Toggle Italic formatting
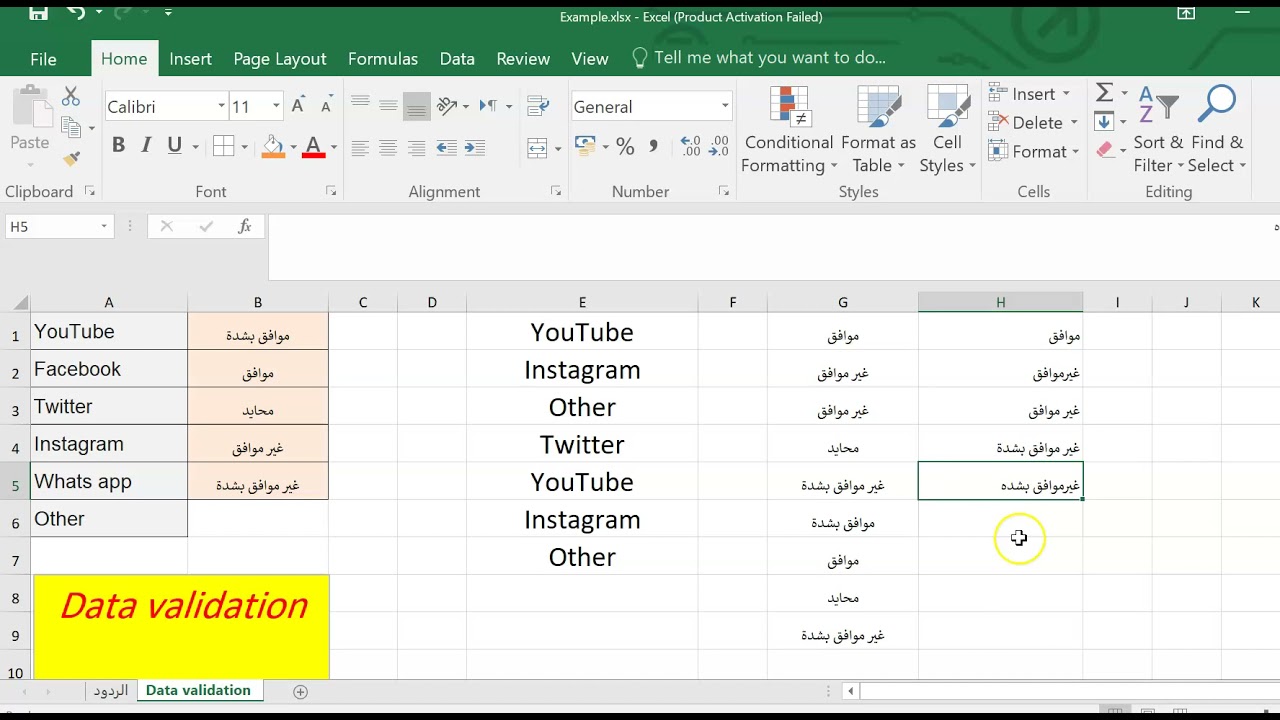Viewport: 1280px width, 720px height. click(x=146, y=146)
